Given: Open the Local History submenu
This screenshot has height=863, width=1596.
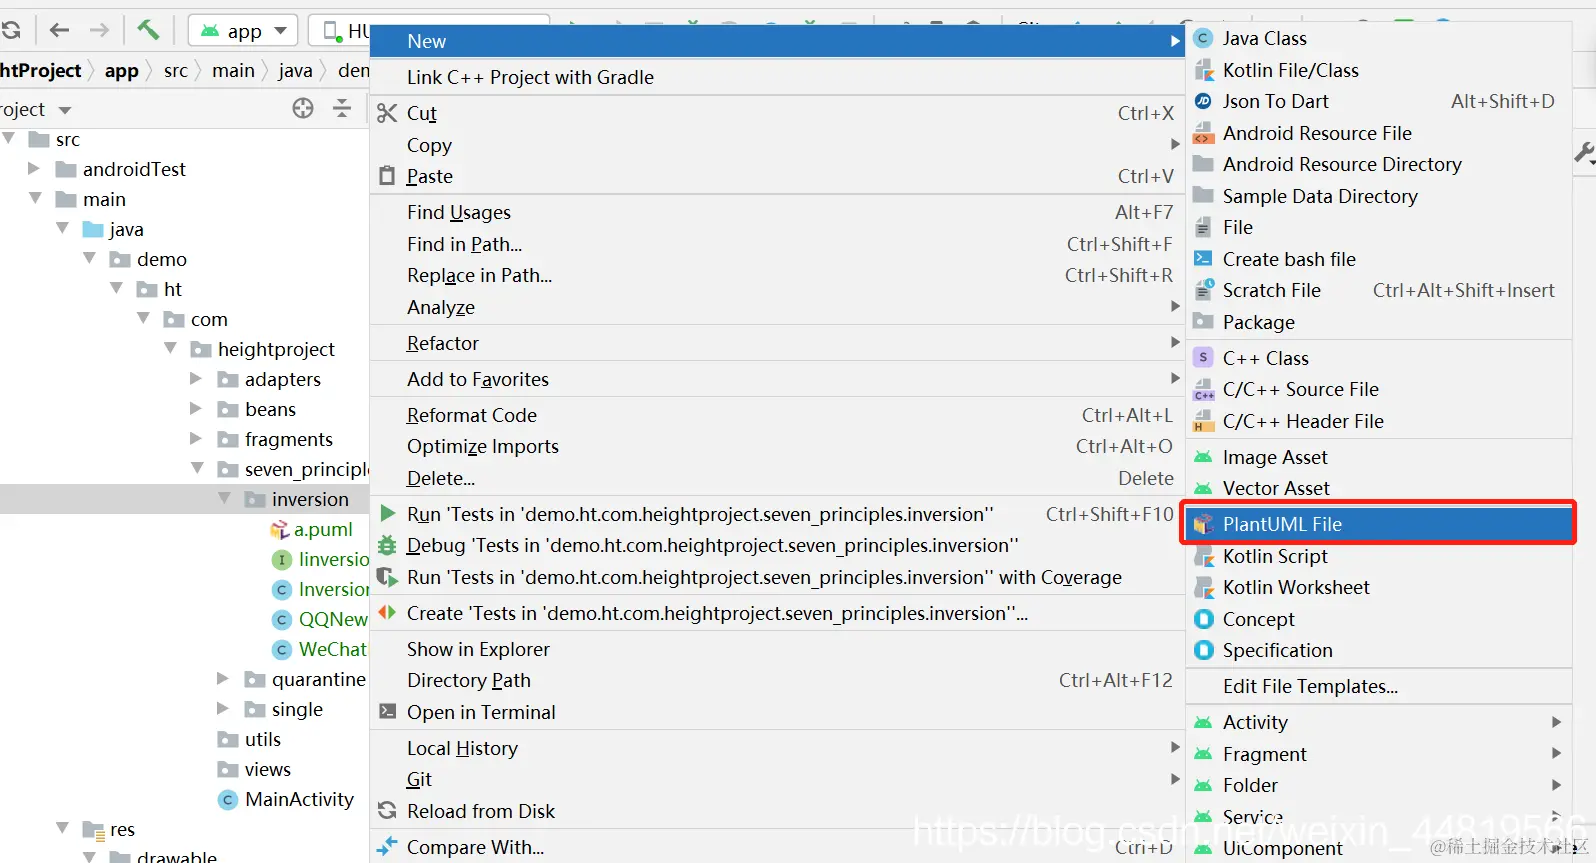Looking at the screenshot, I should [777, 748].
